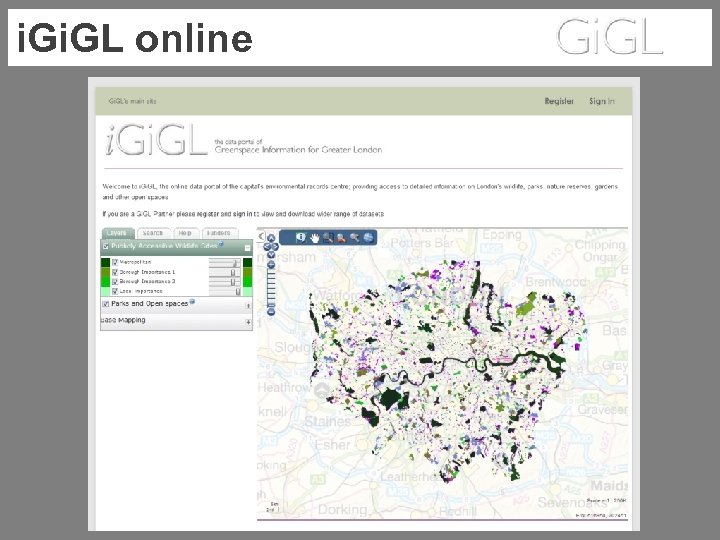The height and width of the screenshot is (540, 720).
Task: Uncheck the Borough Importance 1 layer
Action: click(115, 272)
